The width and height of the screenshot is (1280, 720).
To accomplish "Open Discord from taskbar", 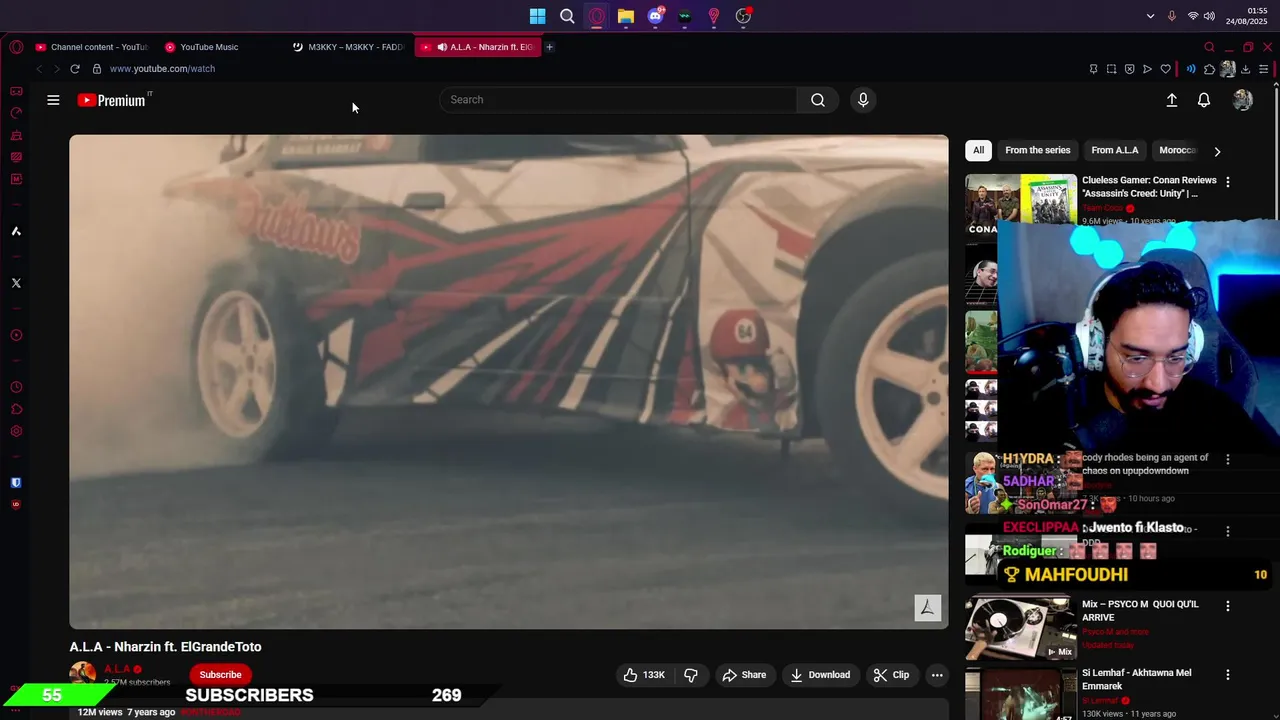I will [655, 16].
